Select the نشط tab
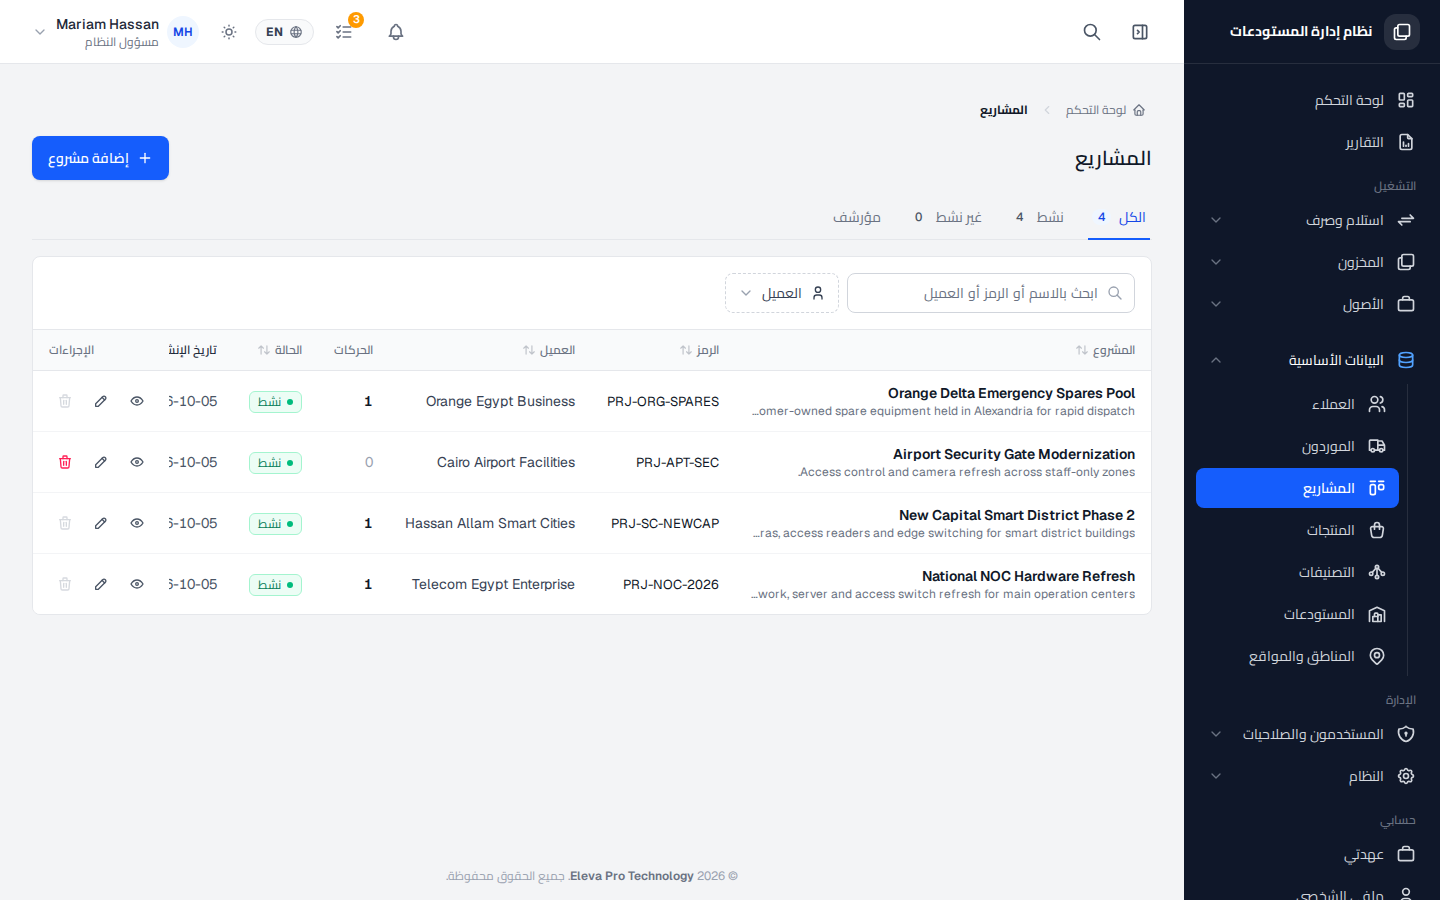Image resolution: width=1440 pixels, height=900 pixels. tap(1040, 217)
